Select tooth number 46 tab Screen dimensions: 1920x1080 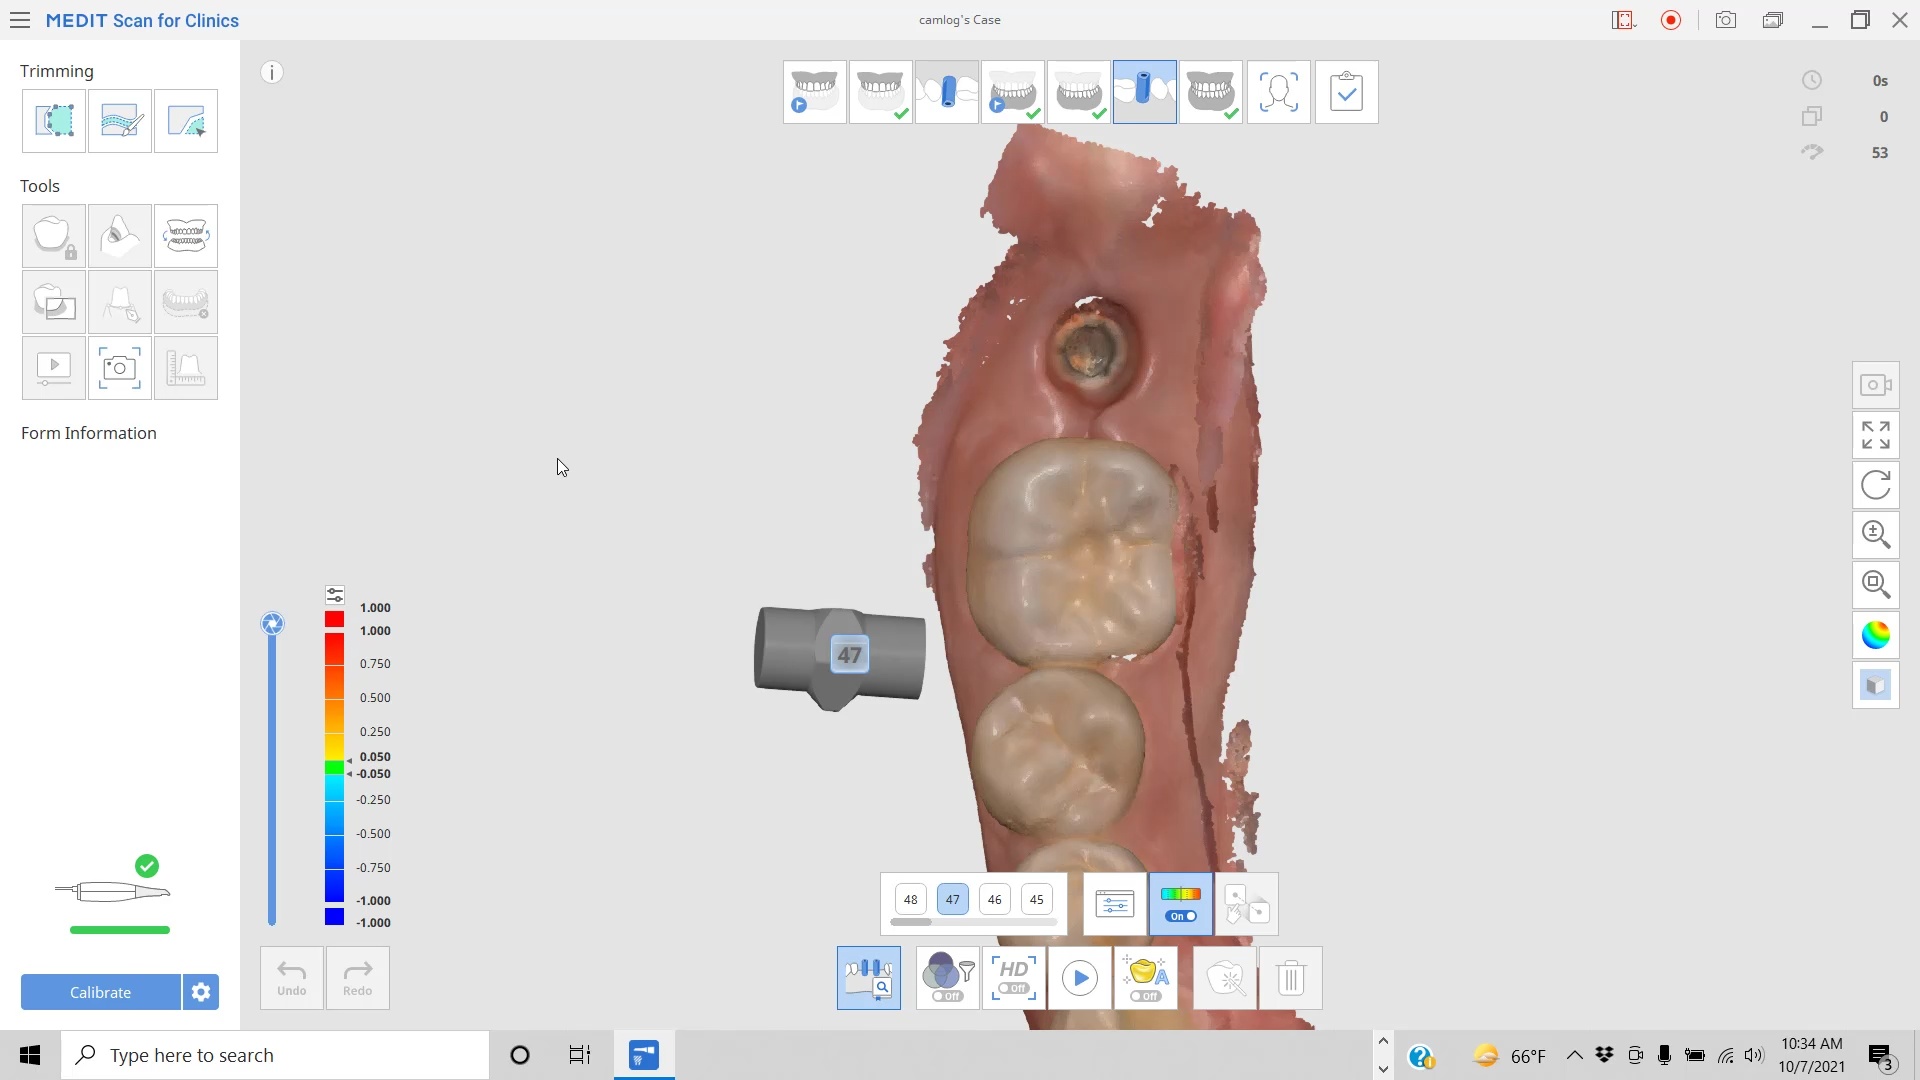(994, 899)
